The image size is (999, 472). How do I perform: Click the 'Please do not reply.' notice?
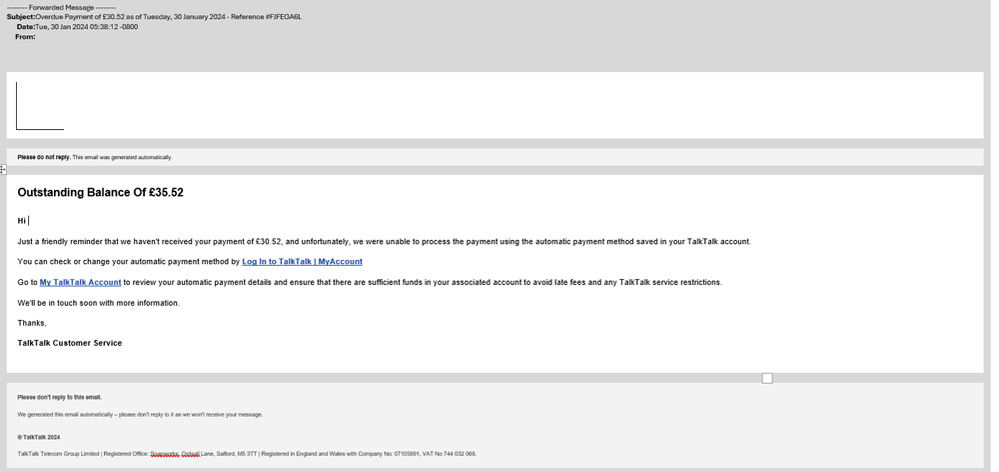(95, 157)
